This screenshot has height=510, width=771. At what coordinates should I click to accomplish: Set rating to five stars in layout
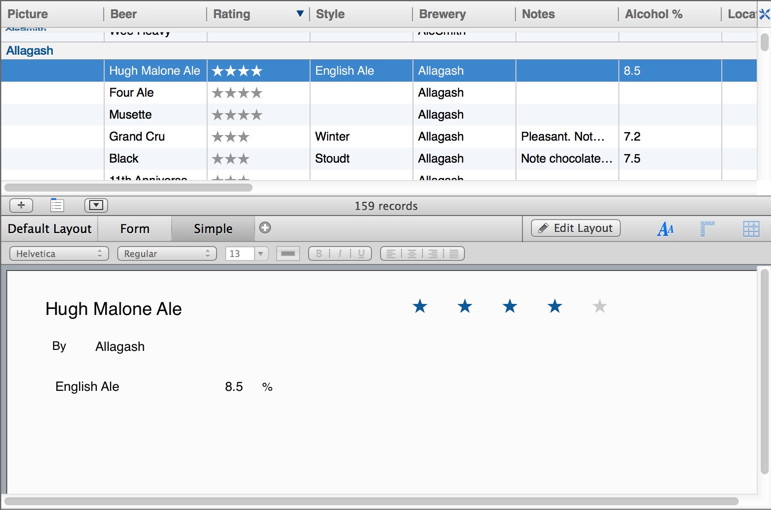599,306
